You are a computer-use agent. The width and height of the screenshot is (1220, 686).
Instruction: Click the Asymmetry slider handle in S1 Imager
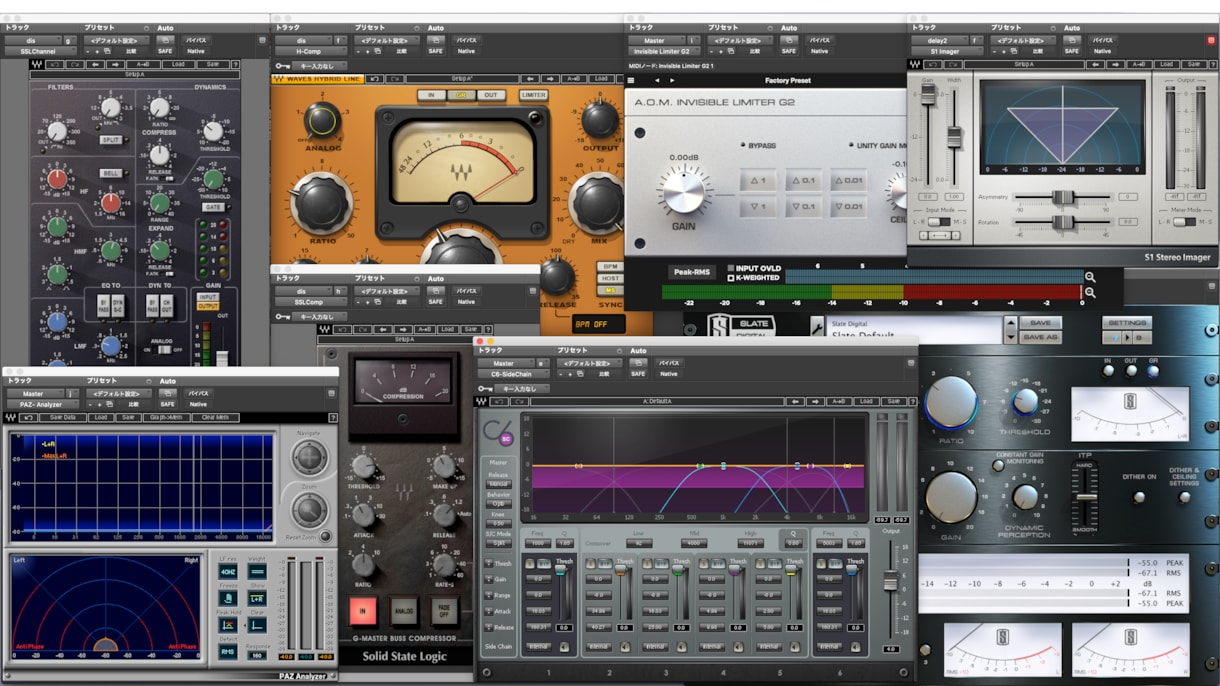[1063, 197]
